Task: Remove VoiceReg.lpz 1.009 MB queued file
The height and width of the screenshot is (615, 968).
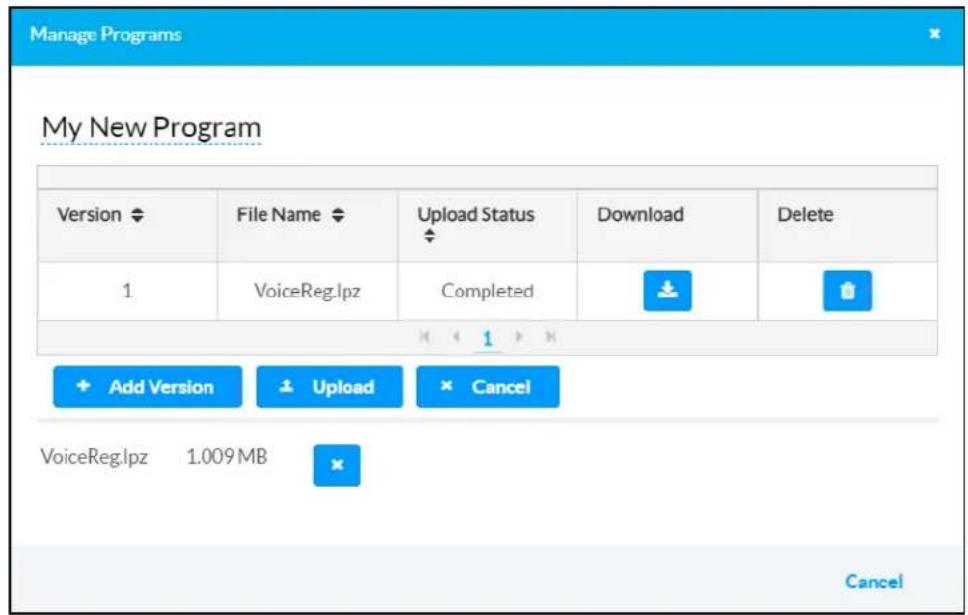Action: [336, 465]
